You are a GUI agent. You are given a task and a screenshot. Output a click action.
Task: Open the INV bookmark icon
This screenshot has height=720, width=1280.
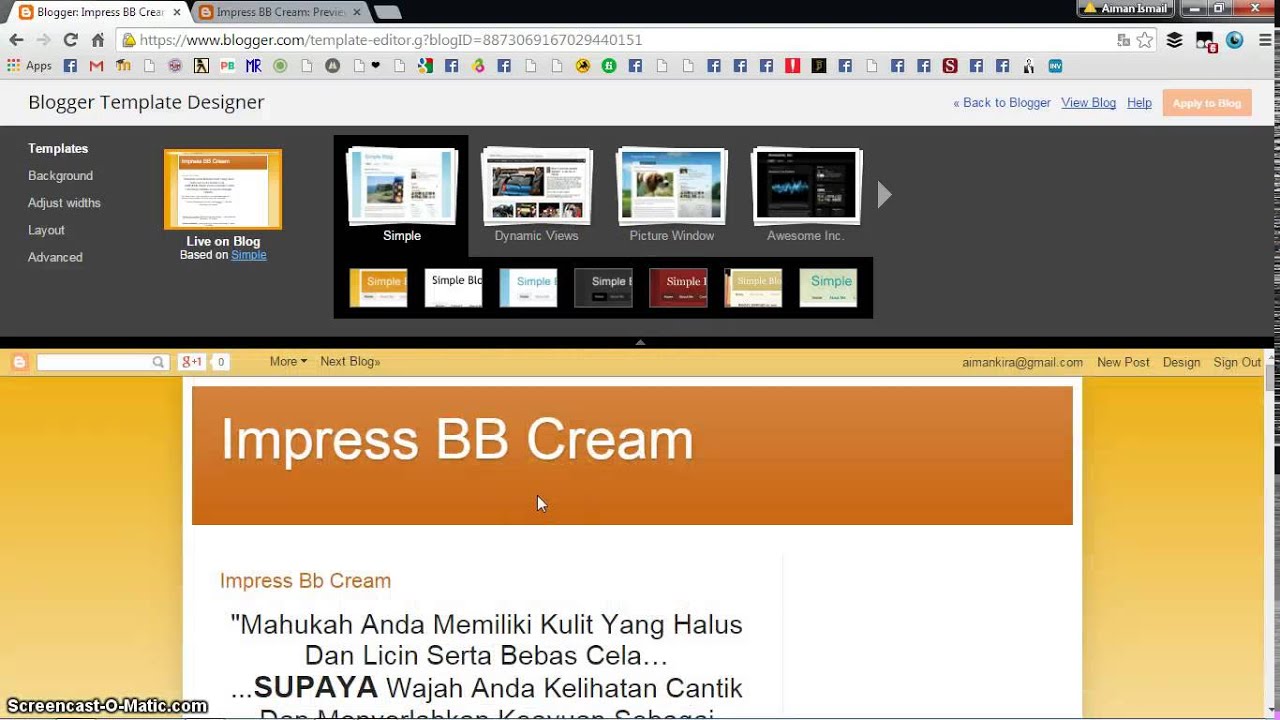click(x=1055, y=66)
